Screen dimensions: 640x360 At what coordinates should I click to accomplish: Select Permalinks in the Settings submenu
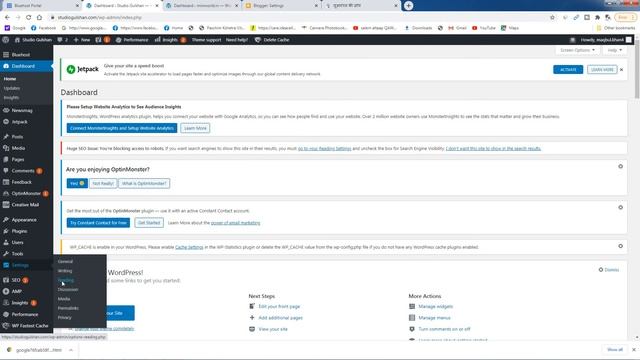coord(68,308)
